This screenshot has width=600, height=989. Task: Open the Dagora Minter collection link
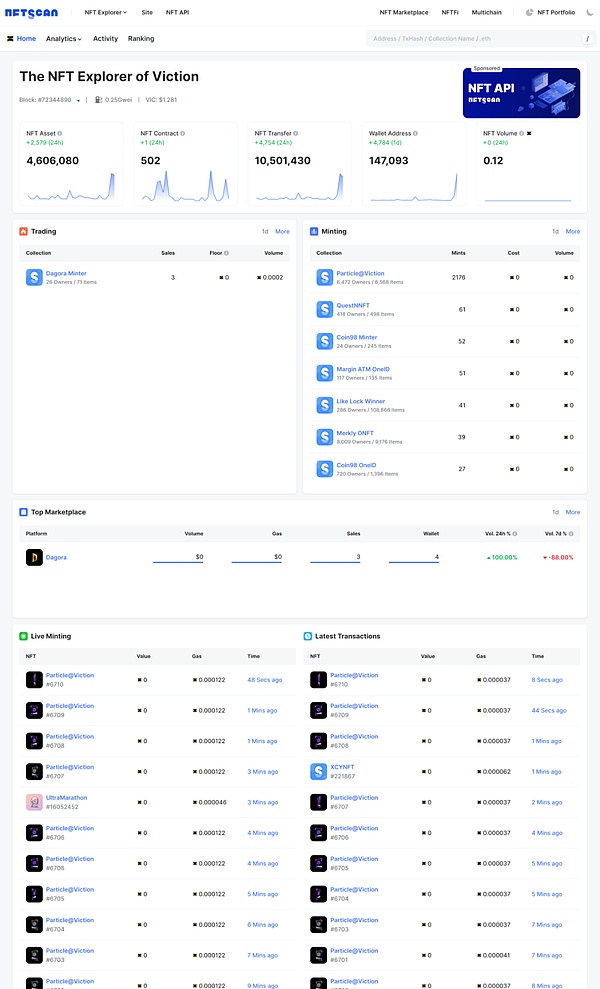point(64,273)
